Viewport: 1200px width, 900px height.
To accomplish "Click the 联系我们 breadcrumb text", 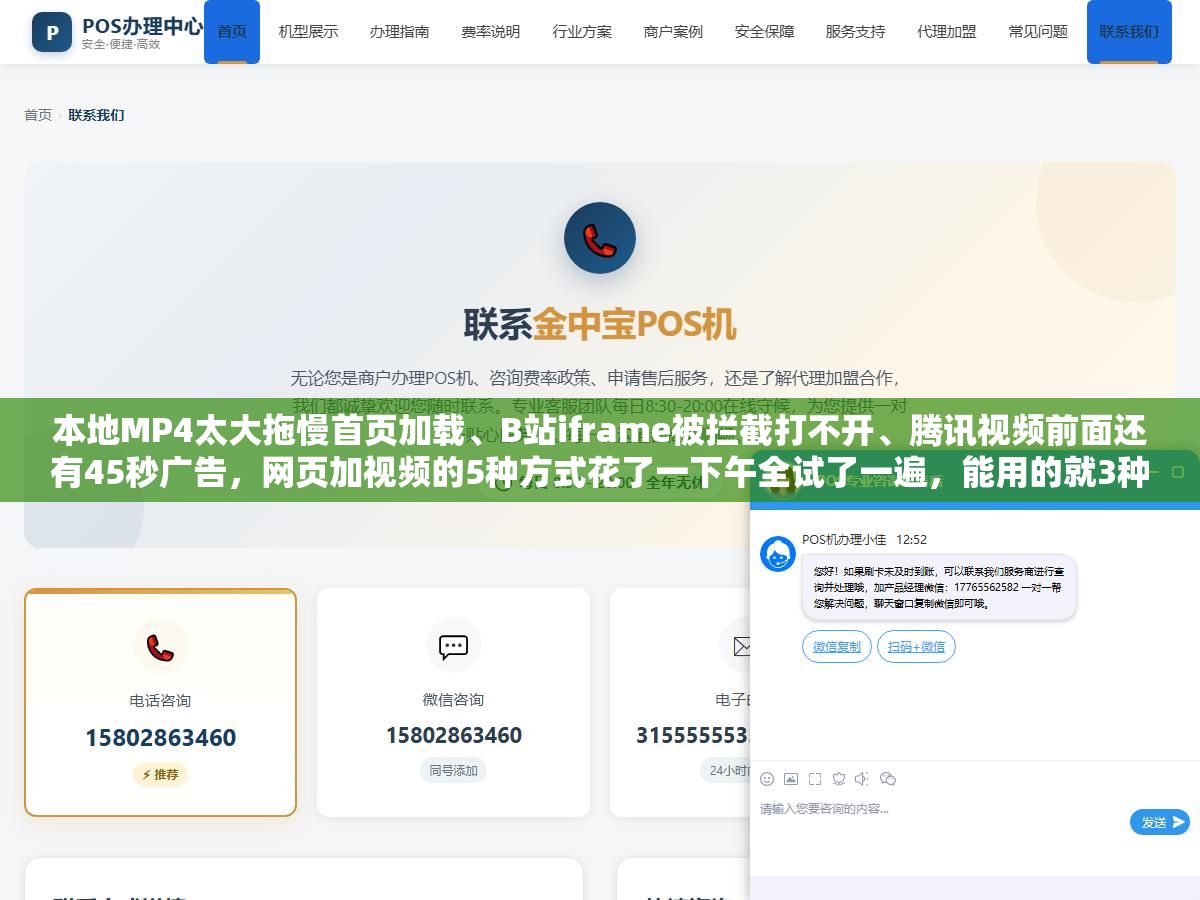I will tap(96, 115).
